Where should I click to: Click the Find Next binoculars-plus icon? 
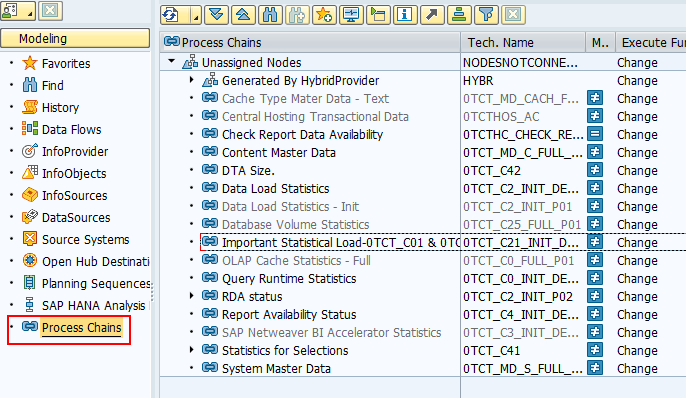[x=297, y=15]
